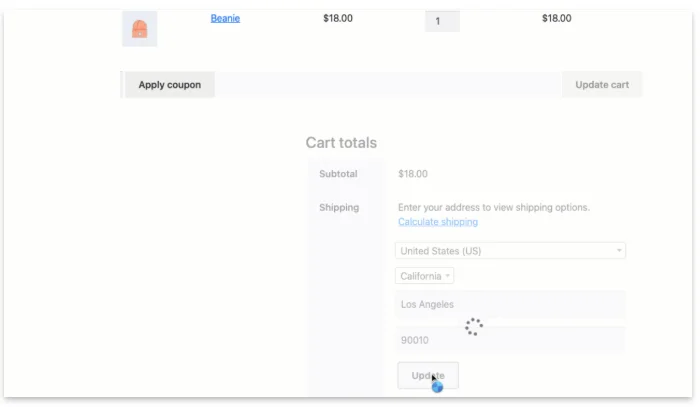Click the Beanie unit price $18.00

pos(338,18)
